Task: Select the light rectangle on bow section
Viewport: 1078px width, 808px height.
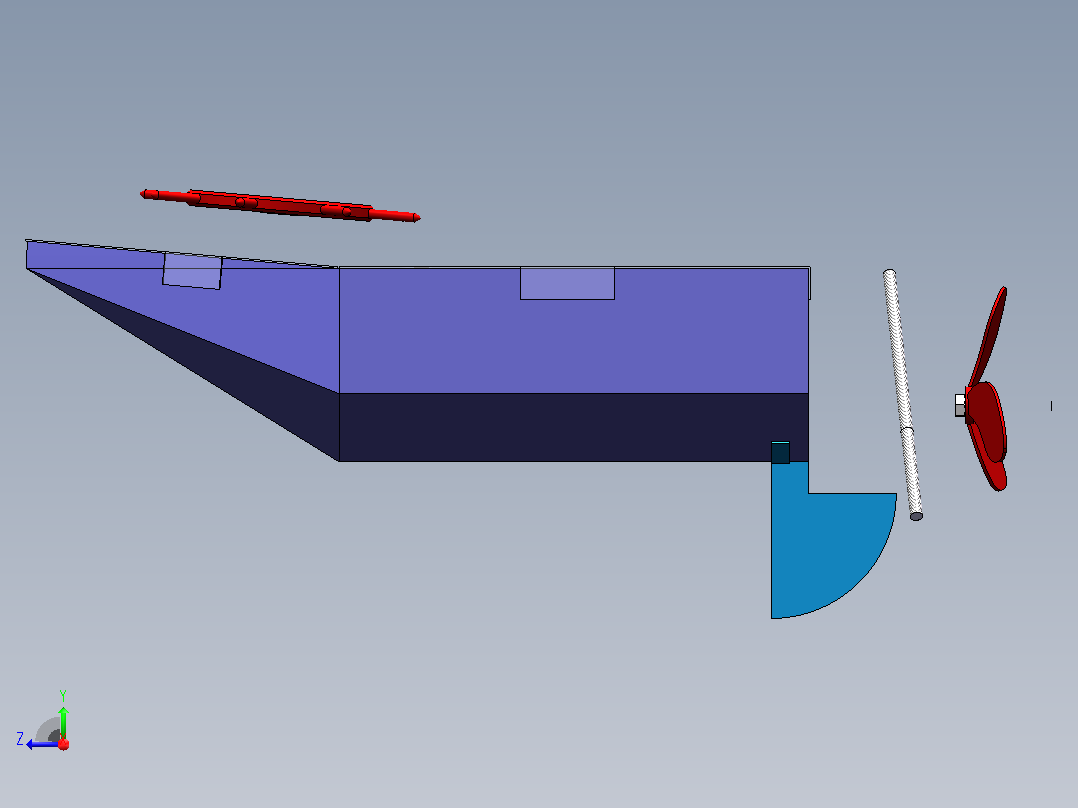Action: pyautogui.click(x=192, y=271)
